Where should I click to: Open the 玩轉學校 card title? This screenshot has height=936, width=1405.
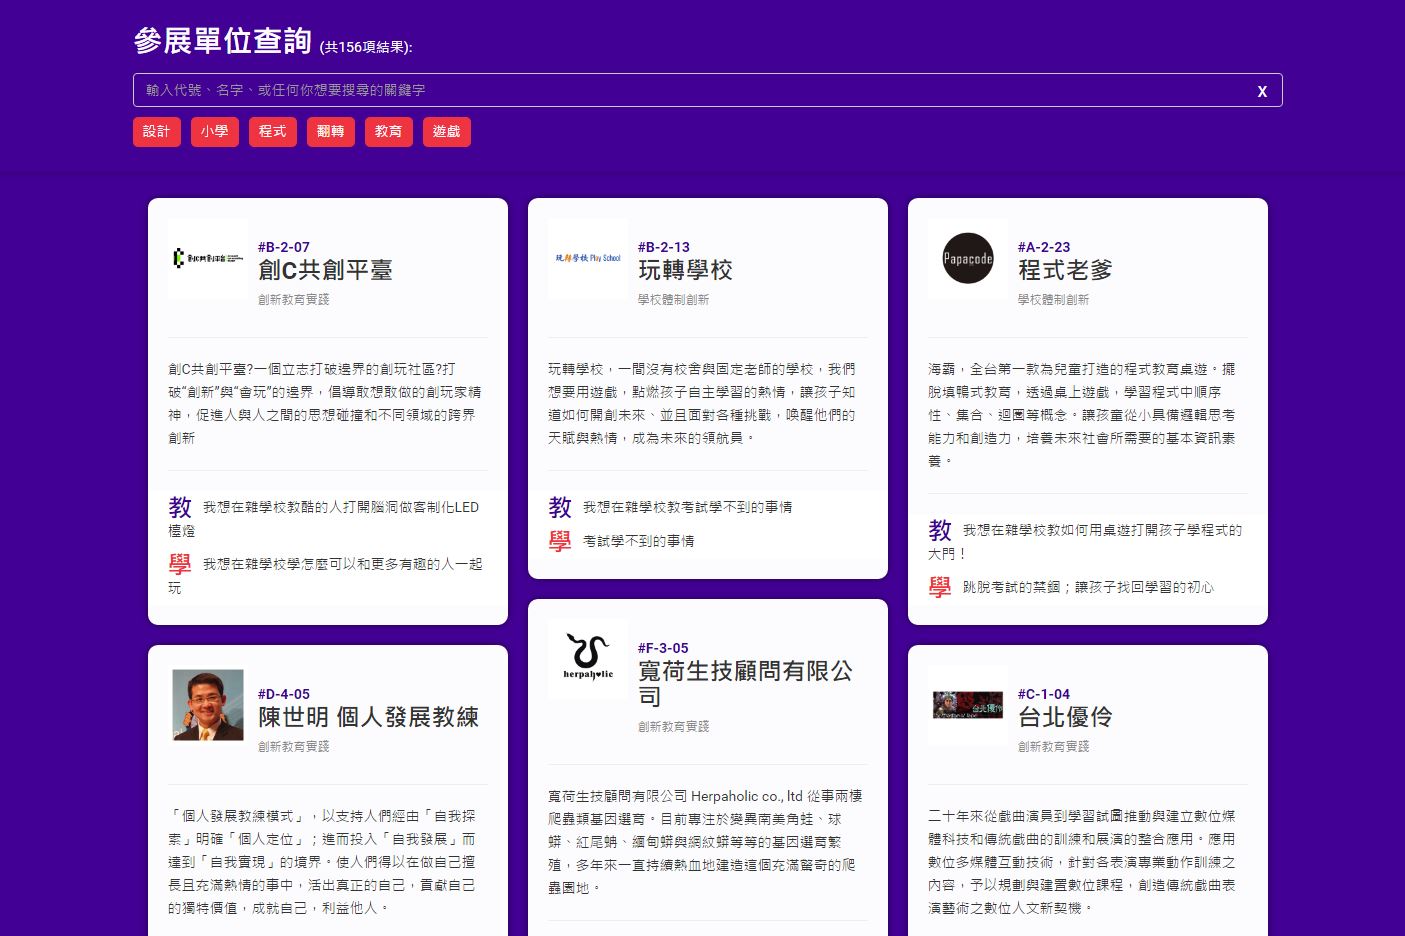click(x=685, y=270)
